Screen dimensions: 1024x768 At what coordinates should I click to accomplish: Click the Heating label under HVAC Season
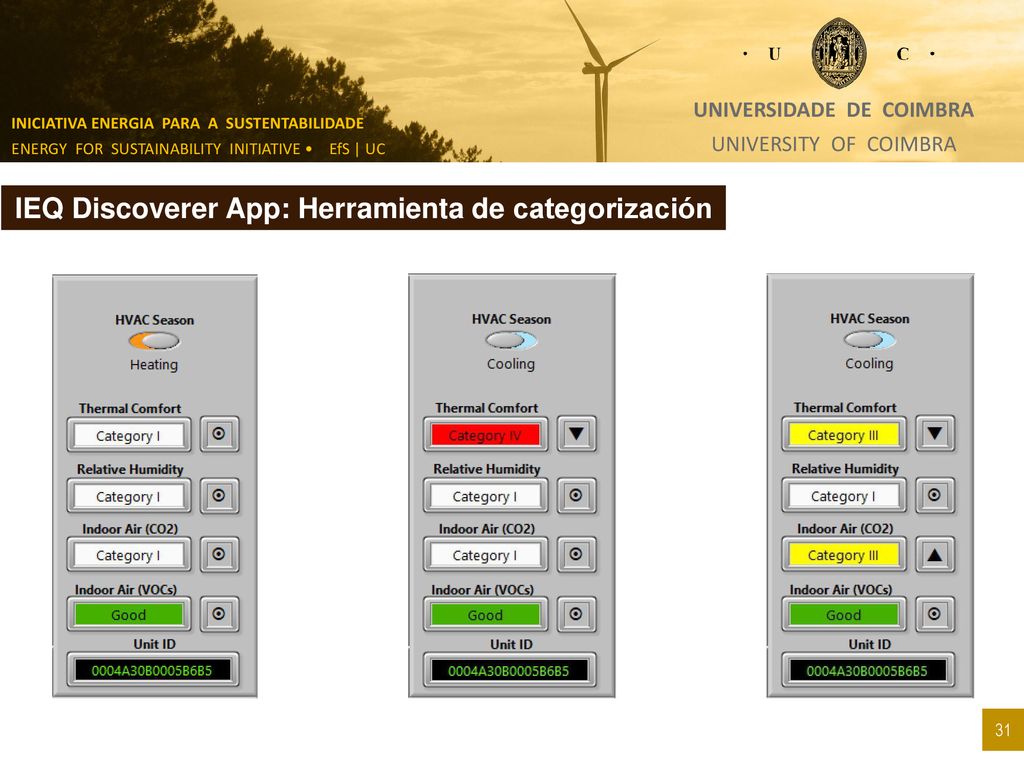(x=153, y=364)
